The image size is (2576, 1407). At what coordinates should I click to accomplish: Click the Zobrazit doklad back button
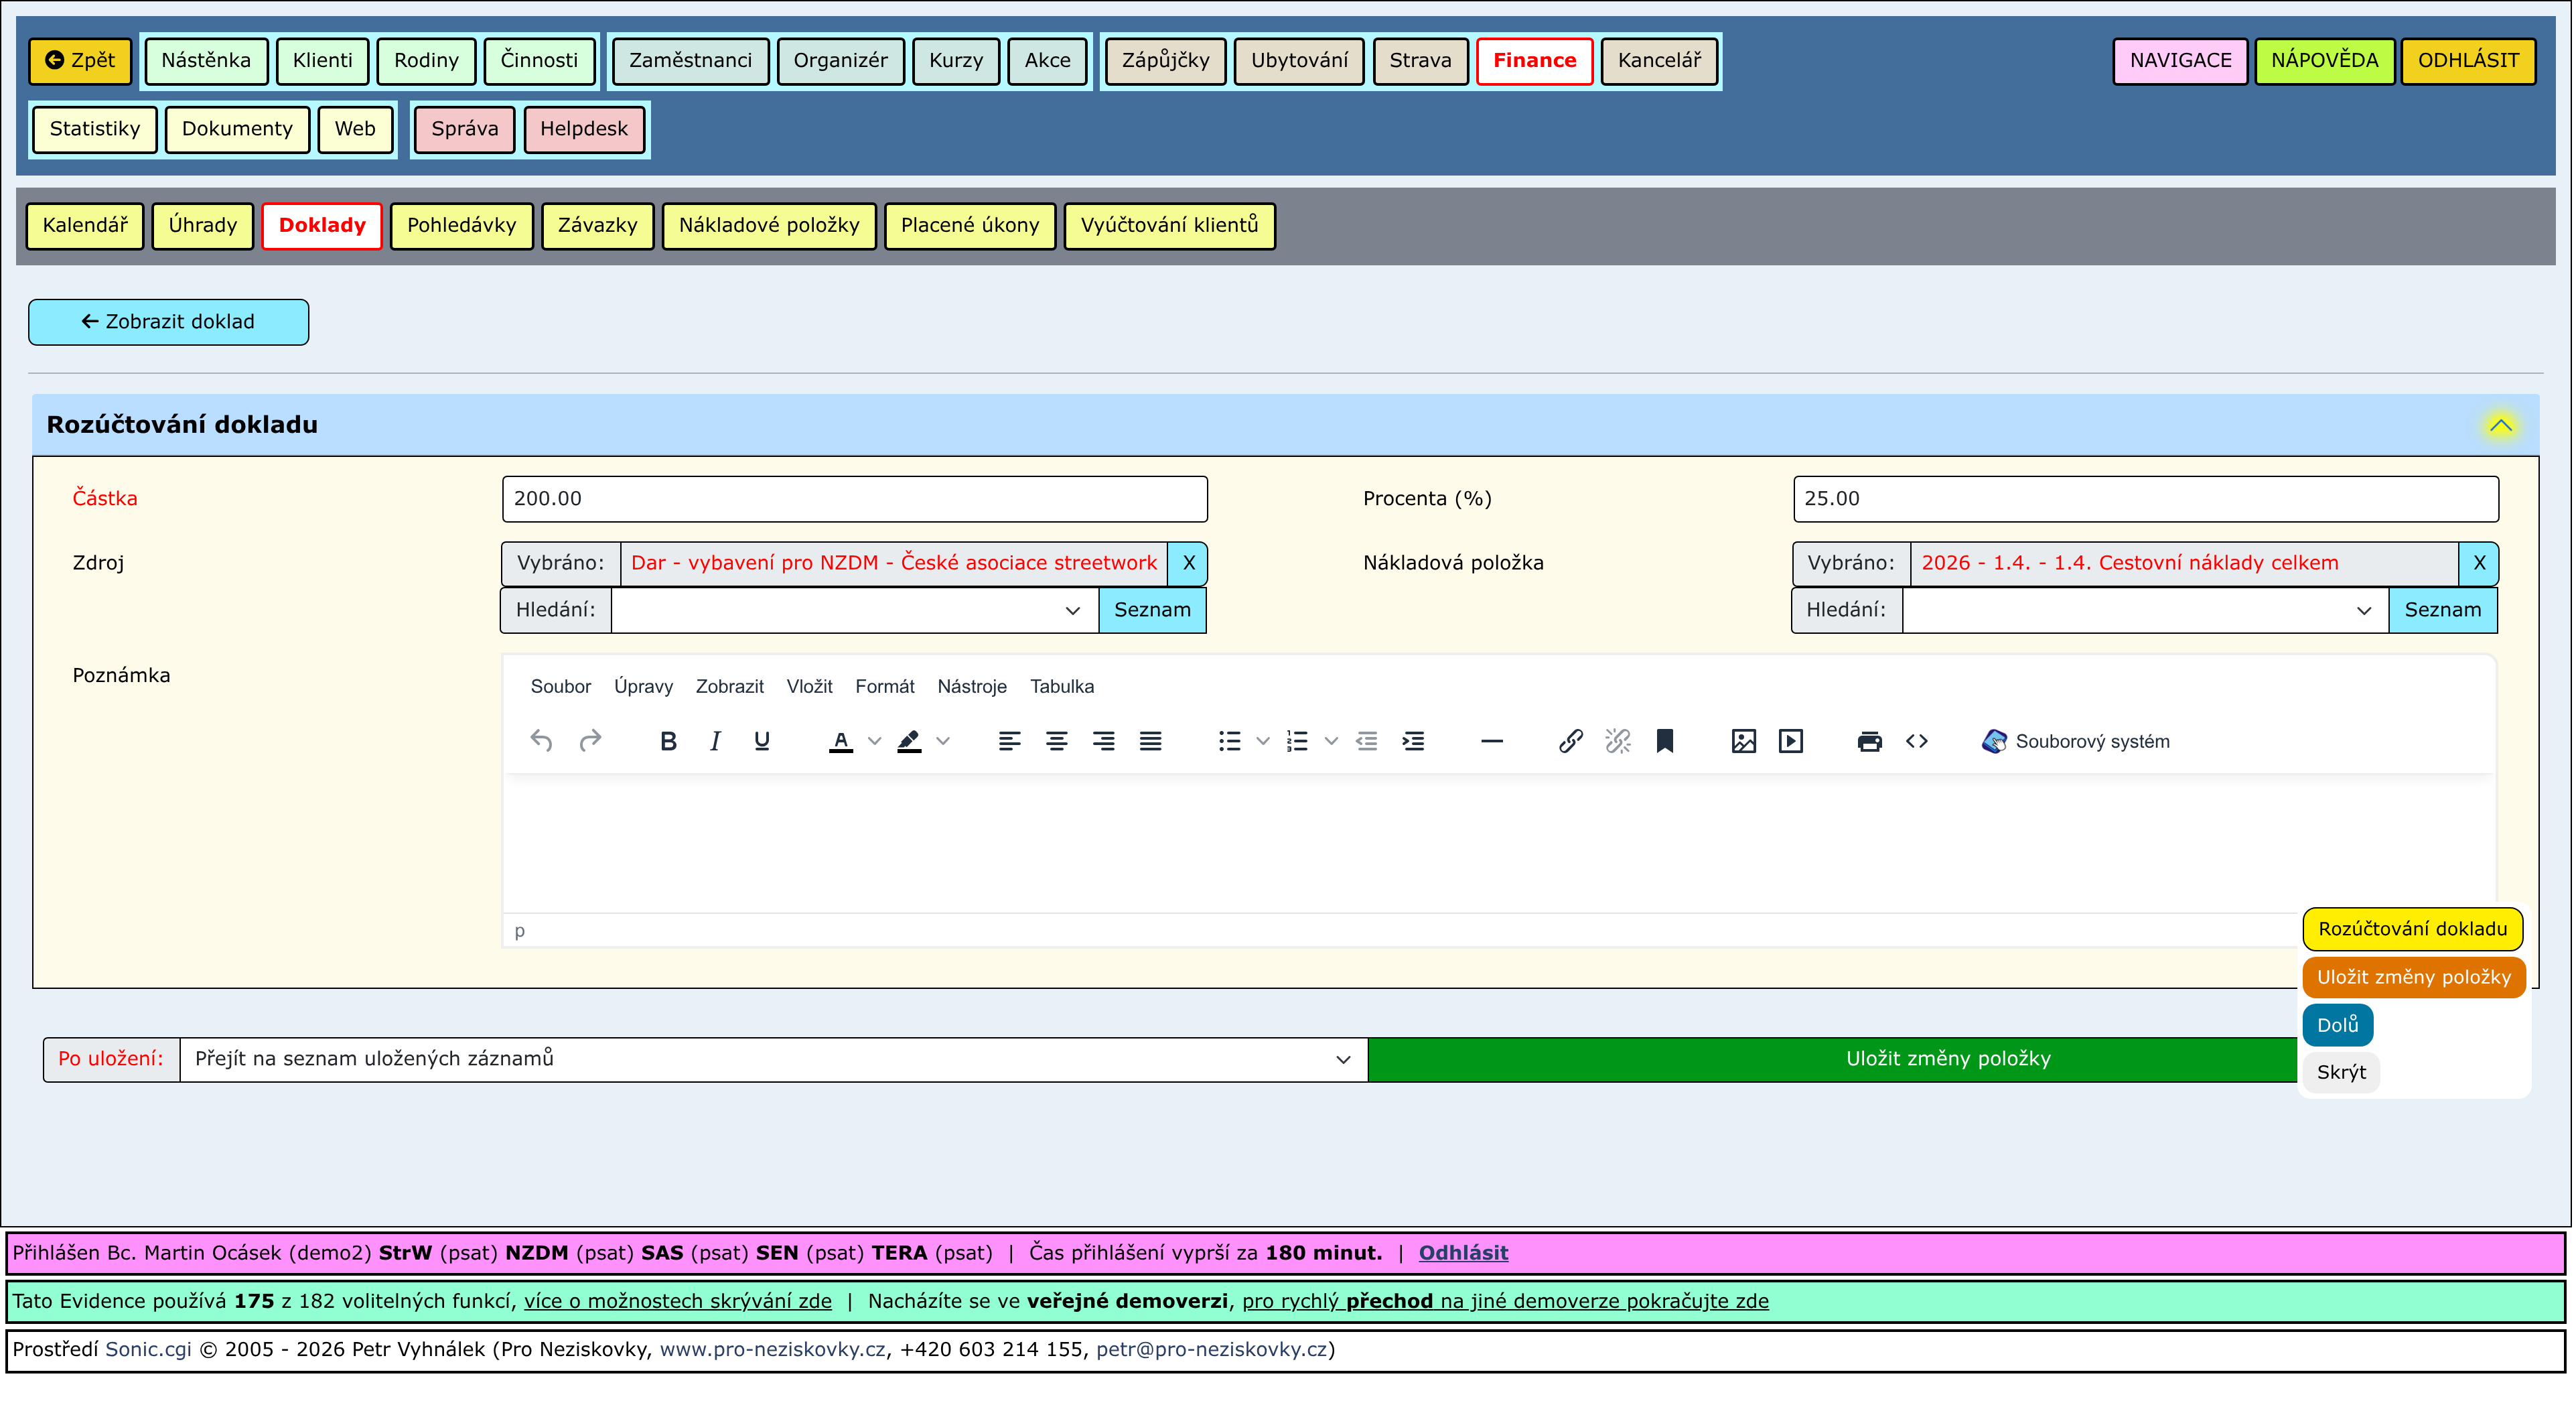168,322
